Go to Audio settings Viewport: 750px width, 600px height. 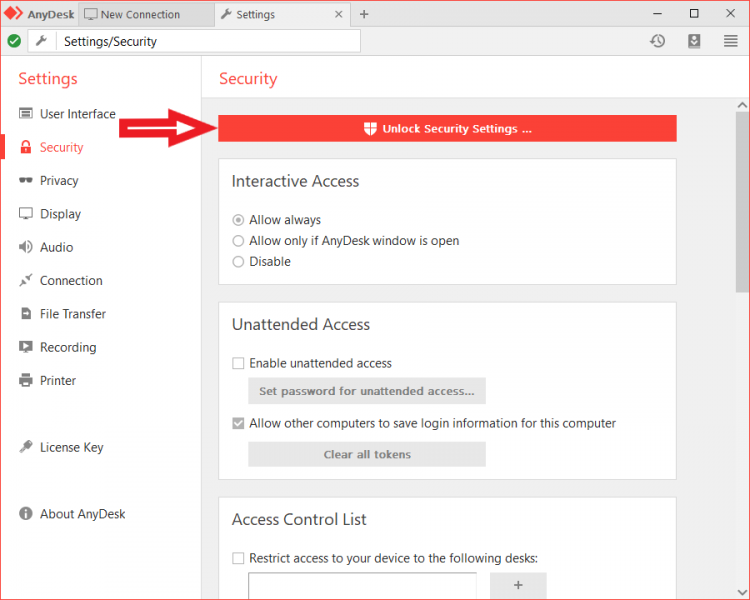pos(56,247)
